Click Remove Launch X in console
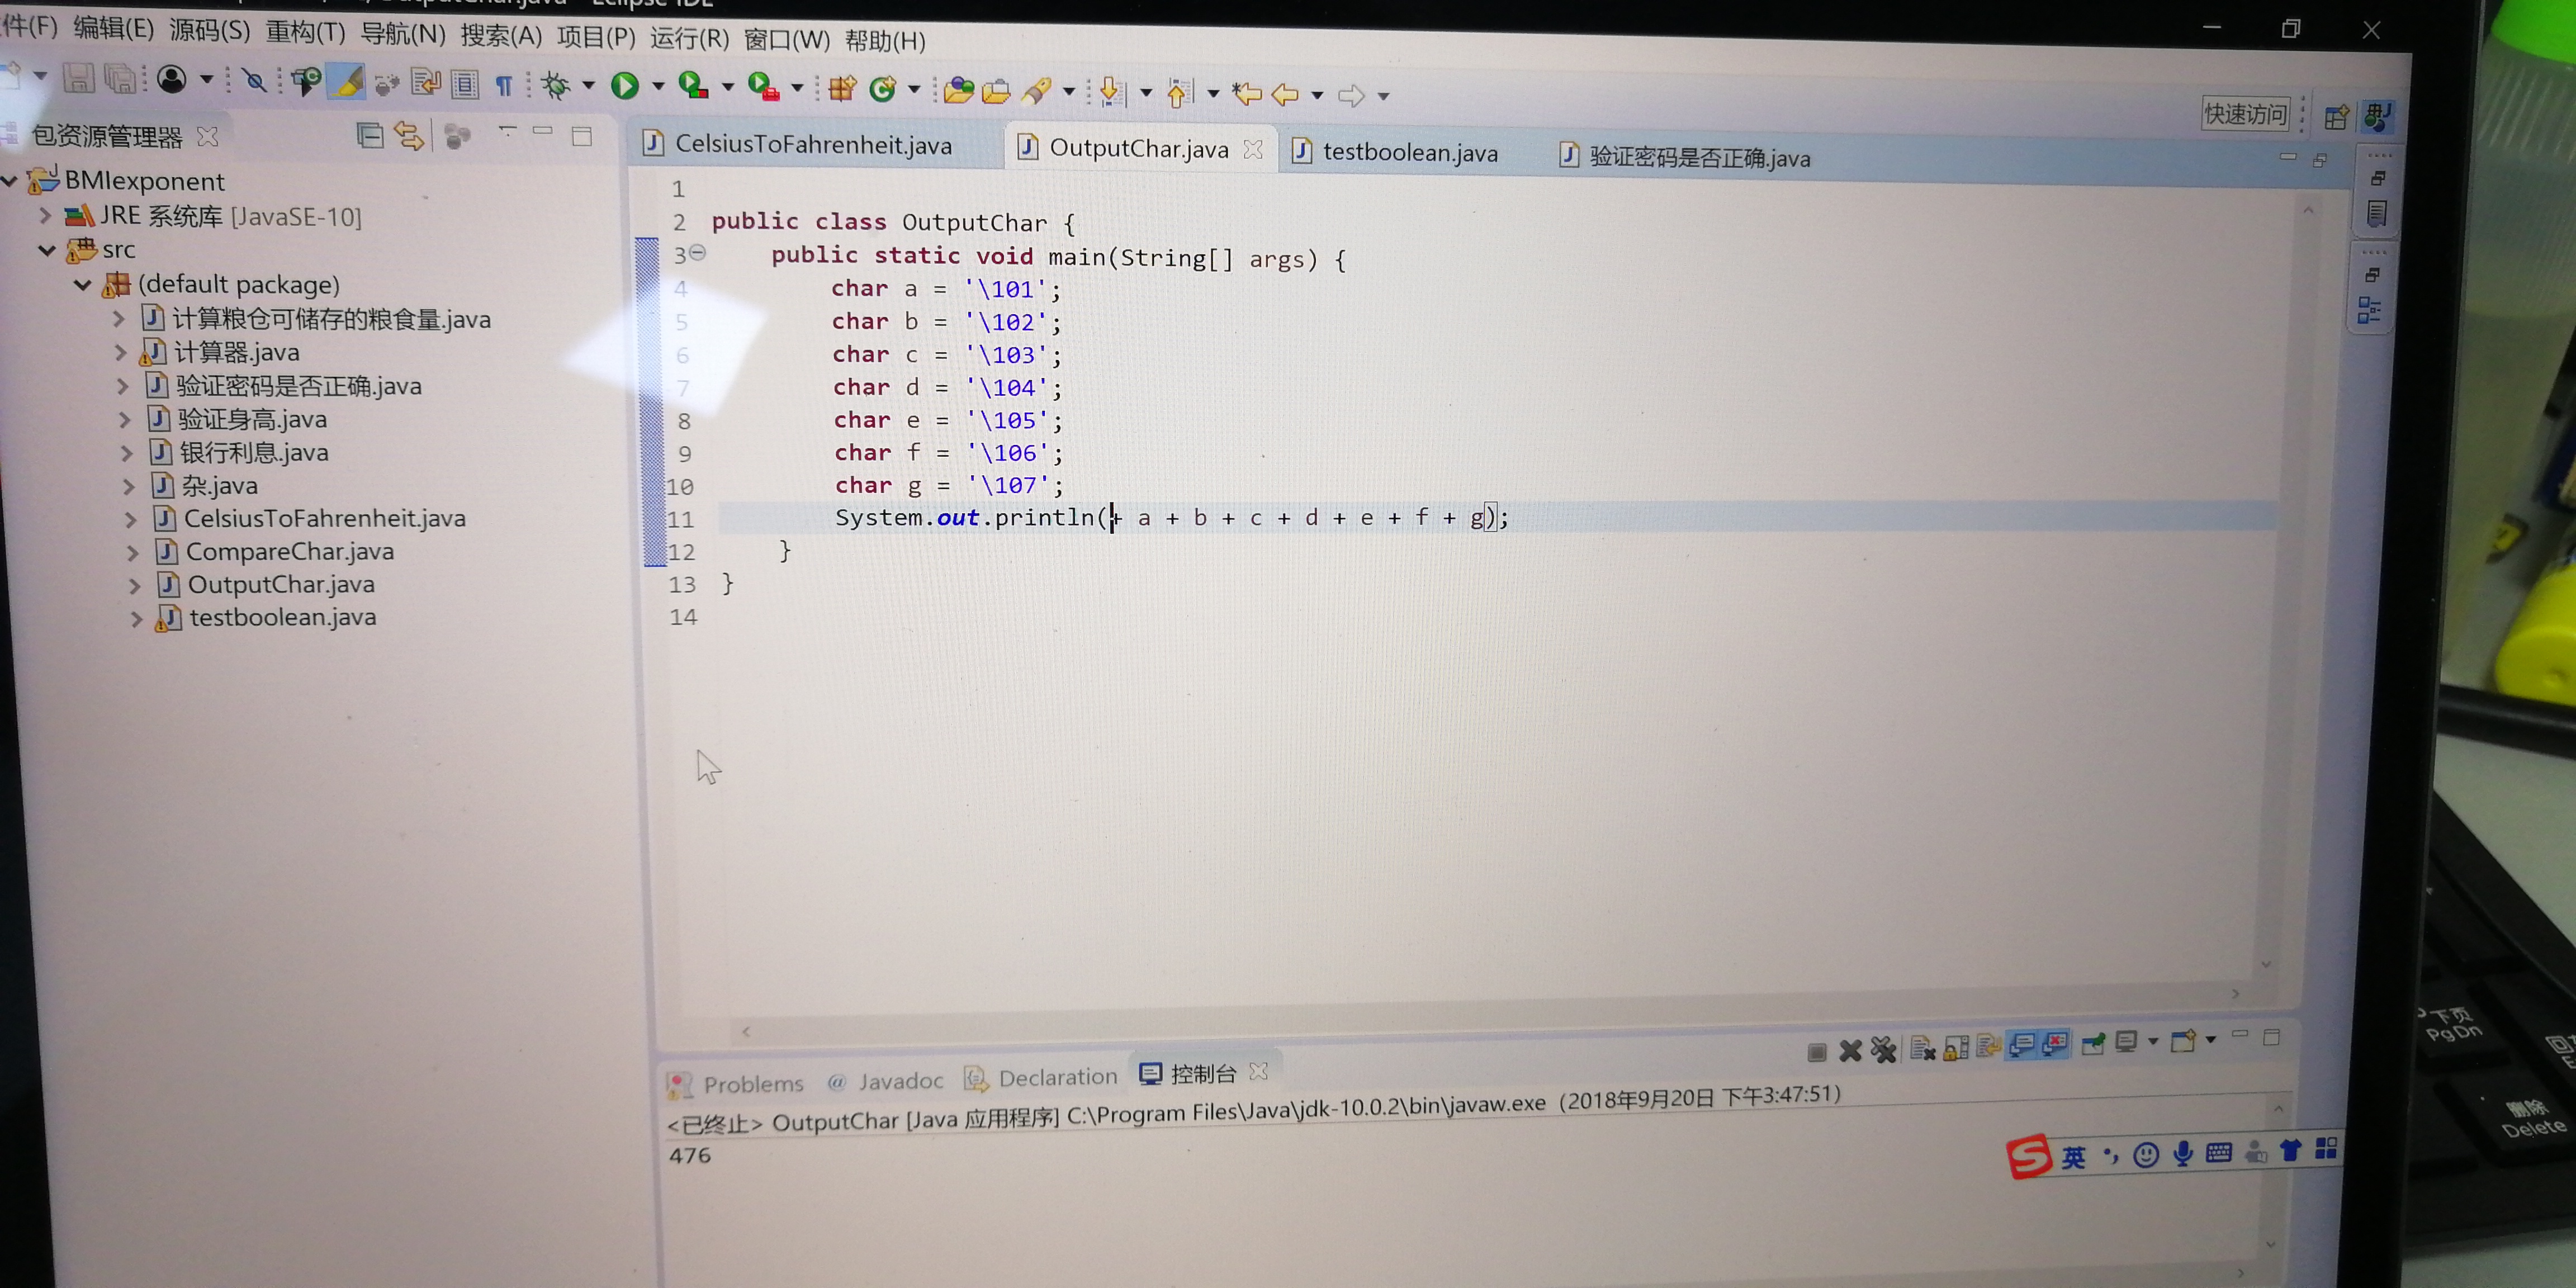Screen dimensions: 2576x1288 coord(1850,1051)
